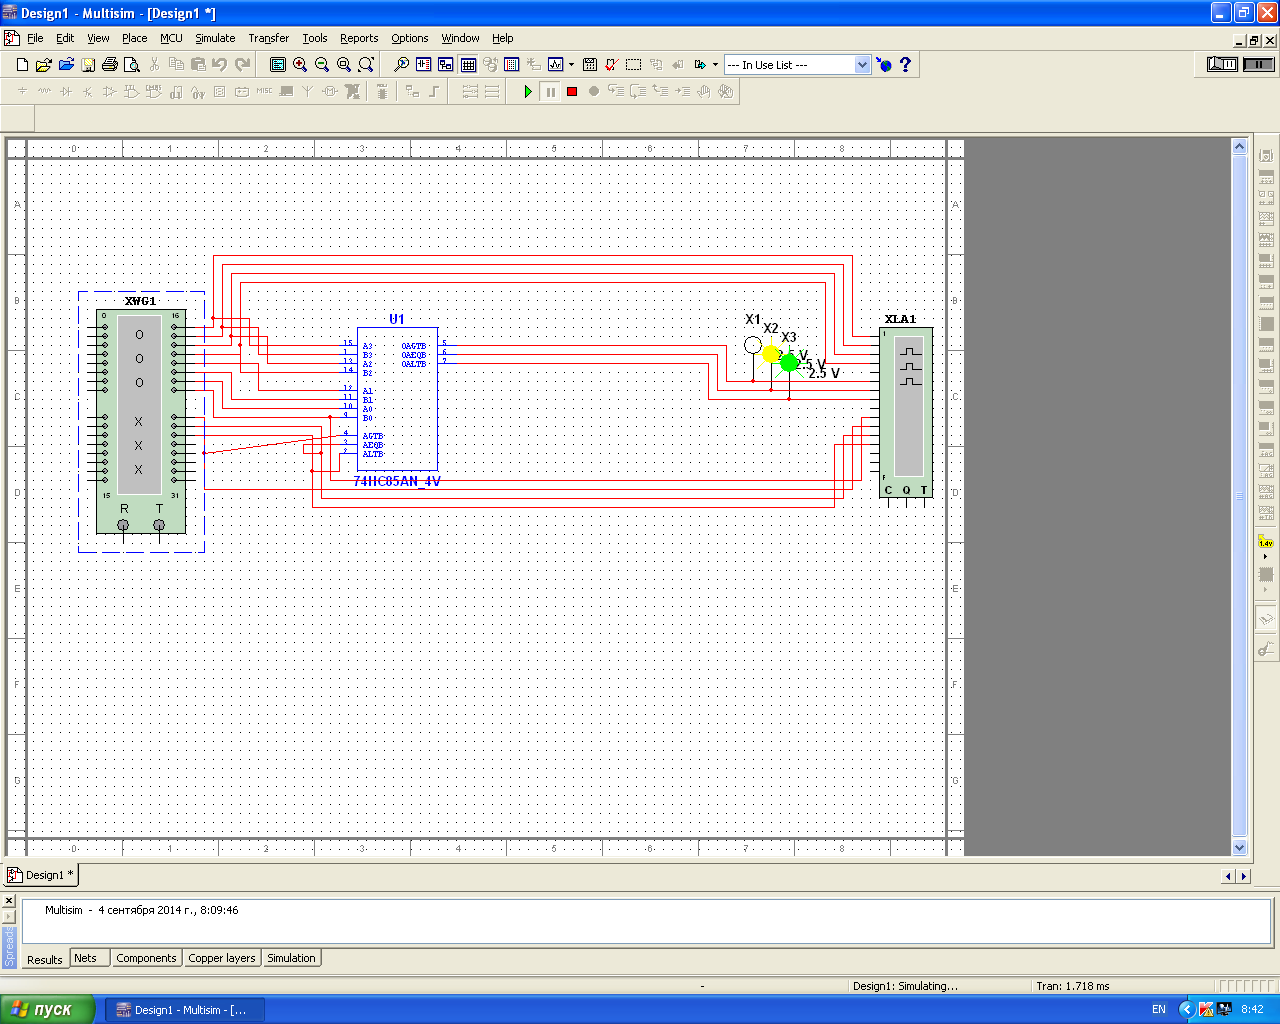The image size is (1280, 1024).
Task: Open the Tools menu
Action: (315, 38)
